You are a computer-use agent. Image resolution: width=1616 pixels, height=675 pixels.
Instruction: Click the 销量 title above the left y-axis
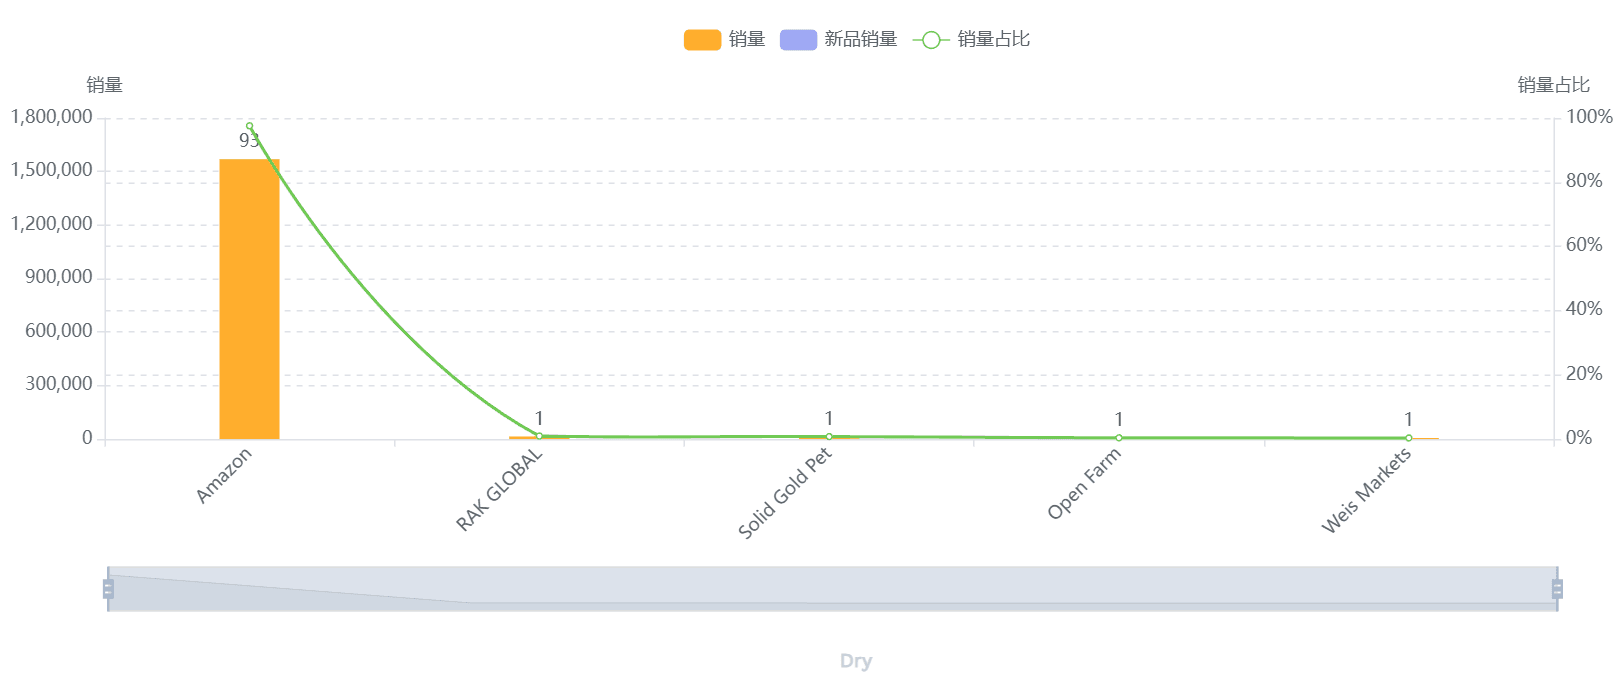point(105,85)
